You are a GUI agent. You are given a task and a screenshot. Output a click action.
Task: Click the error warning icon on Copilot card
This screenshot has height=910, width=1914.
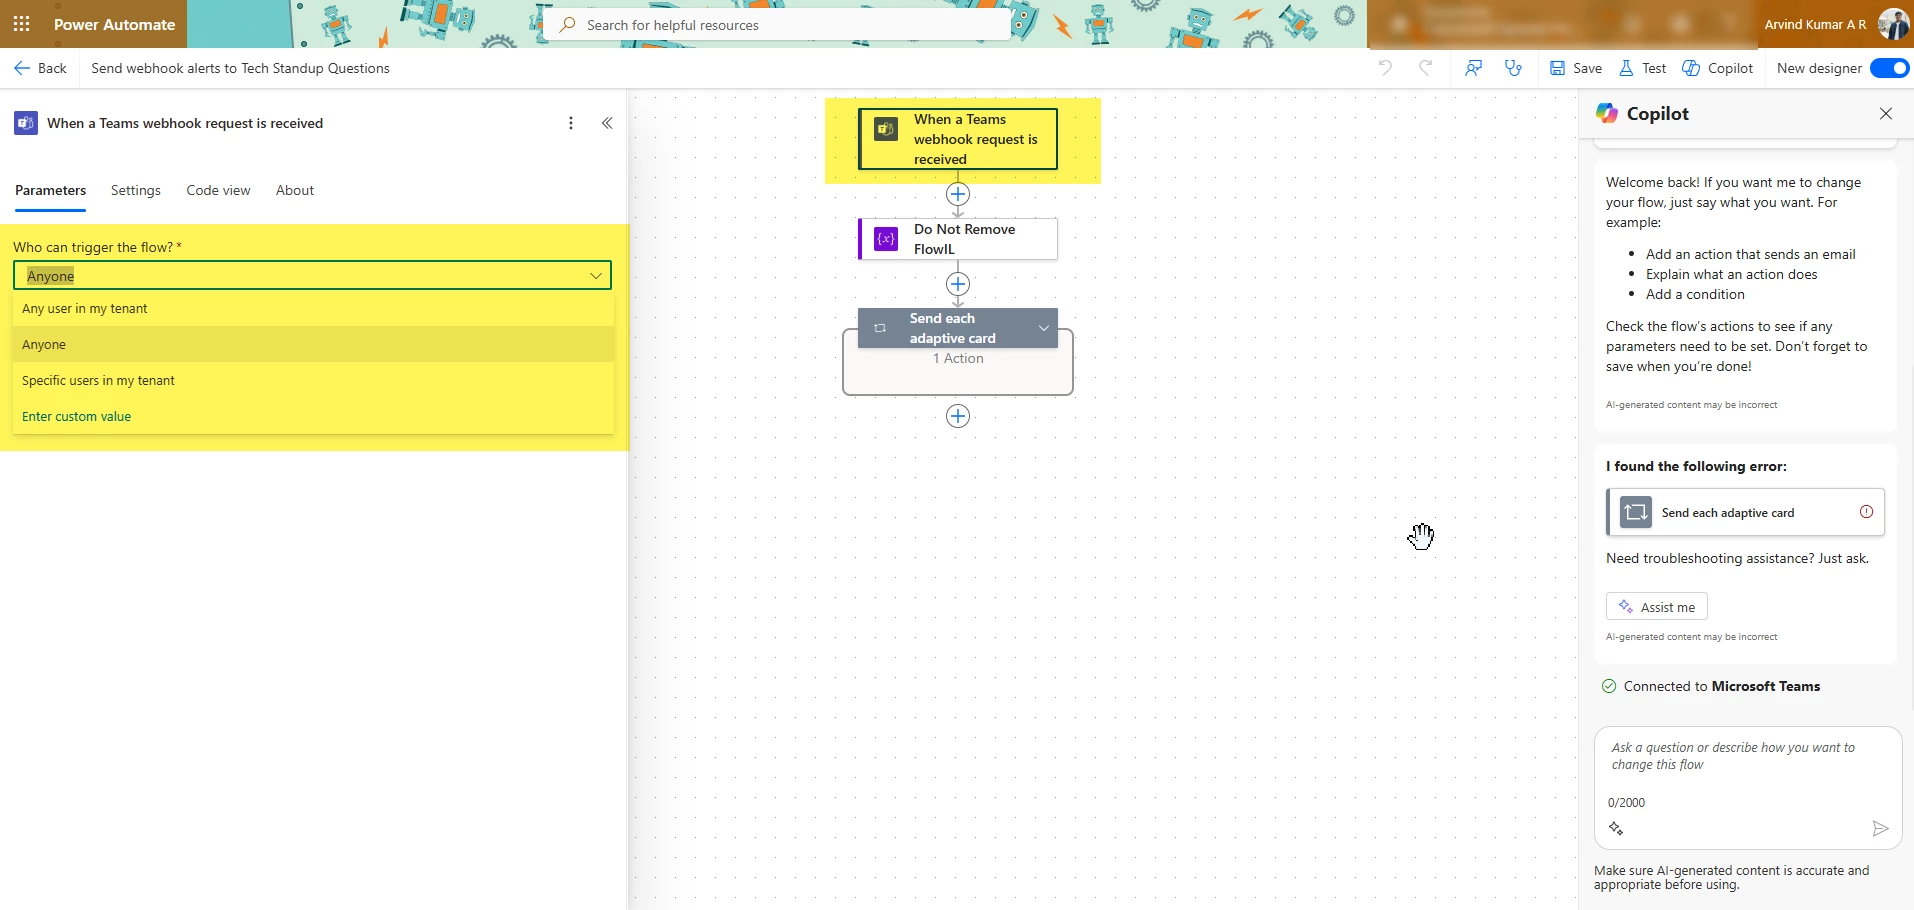coord(1866,512)
